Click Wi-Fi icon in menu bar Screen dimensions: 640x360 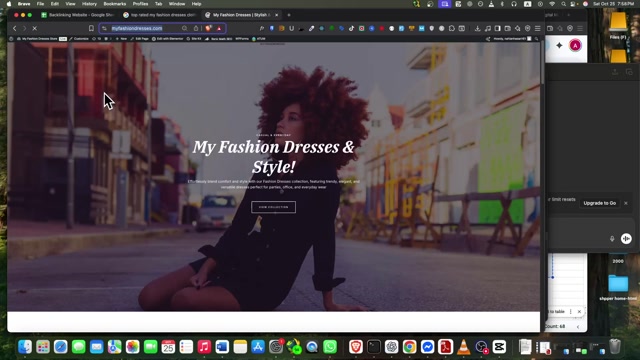tap(552, 4)
